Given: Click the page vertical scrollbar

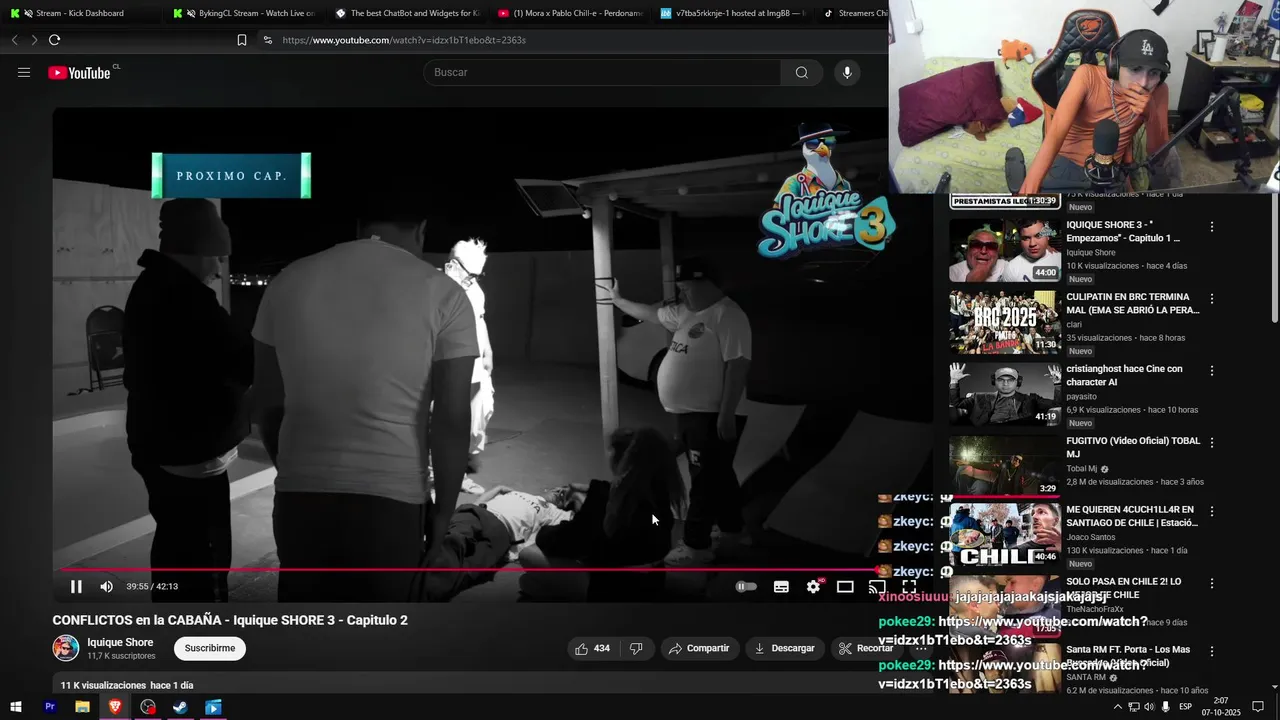Looking at the screenshot, I should coord(1274,260).
